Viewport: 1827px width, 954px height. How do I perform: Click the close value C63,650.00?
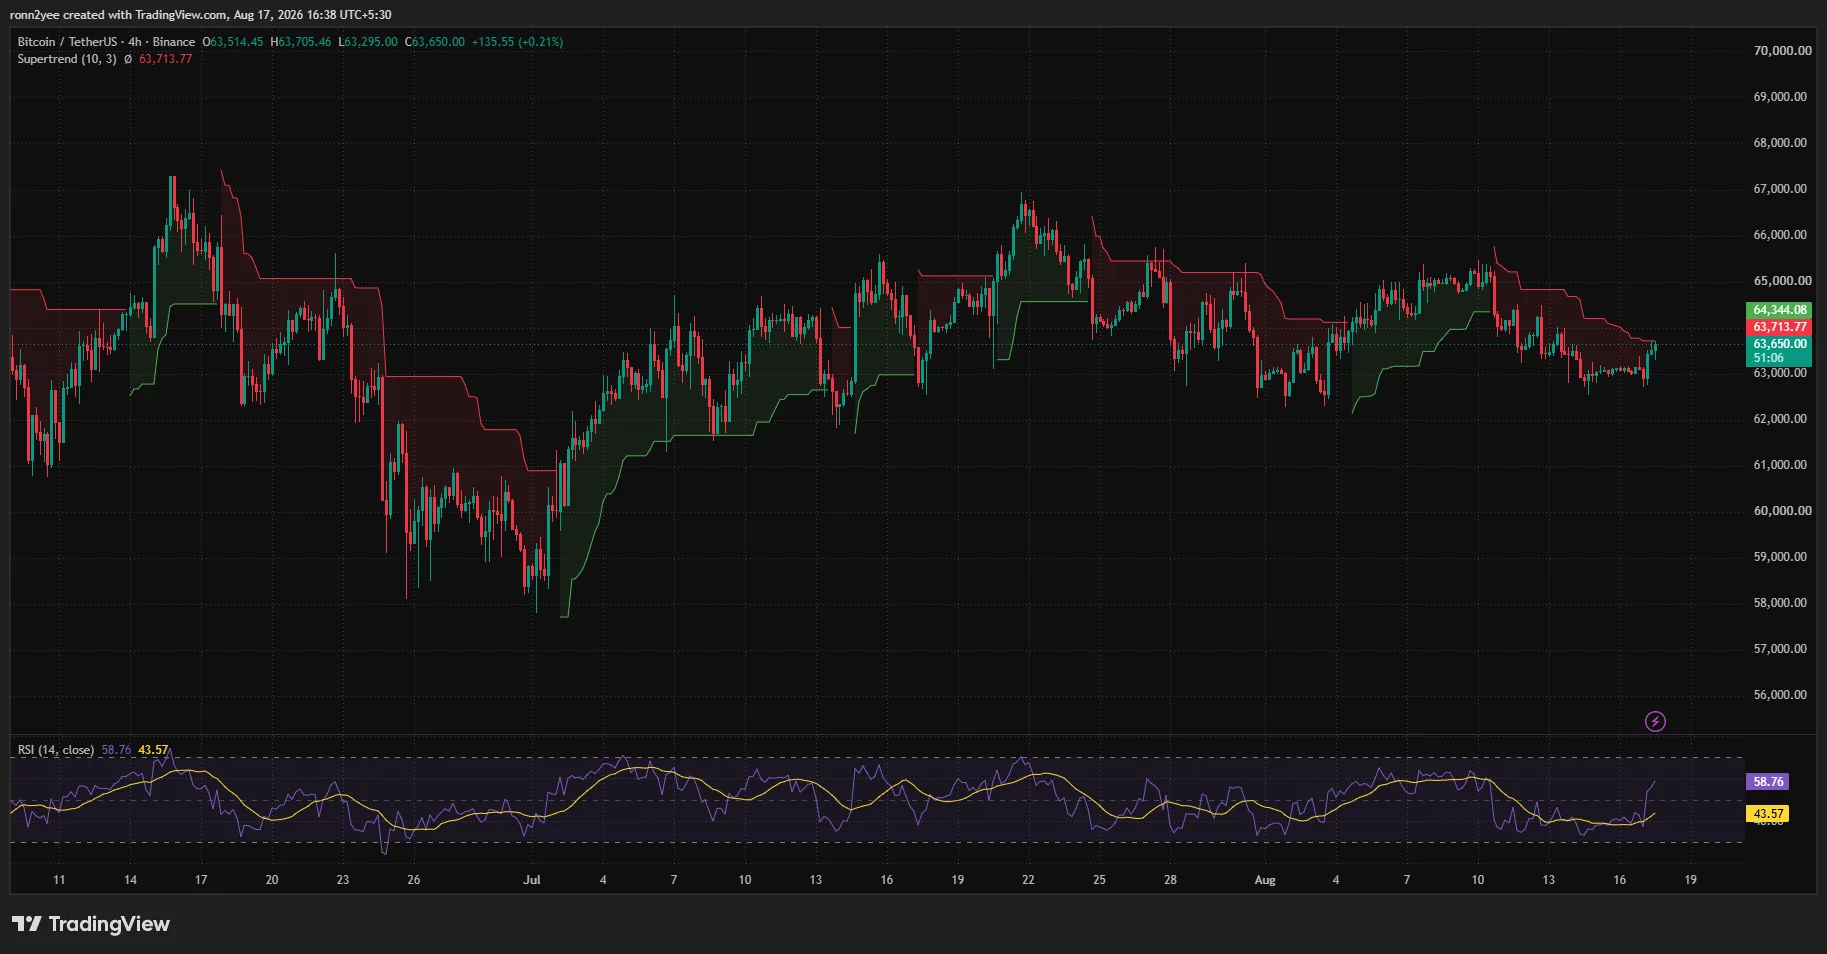(435, 42)
